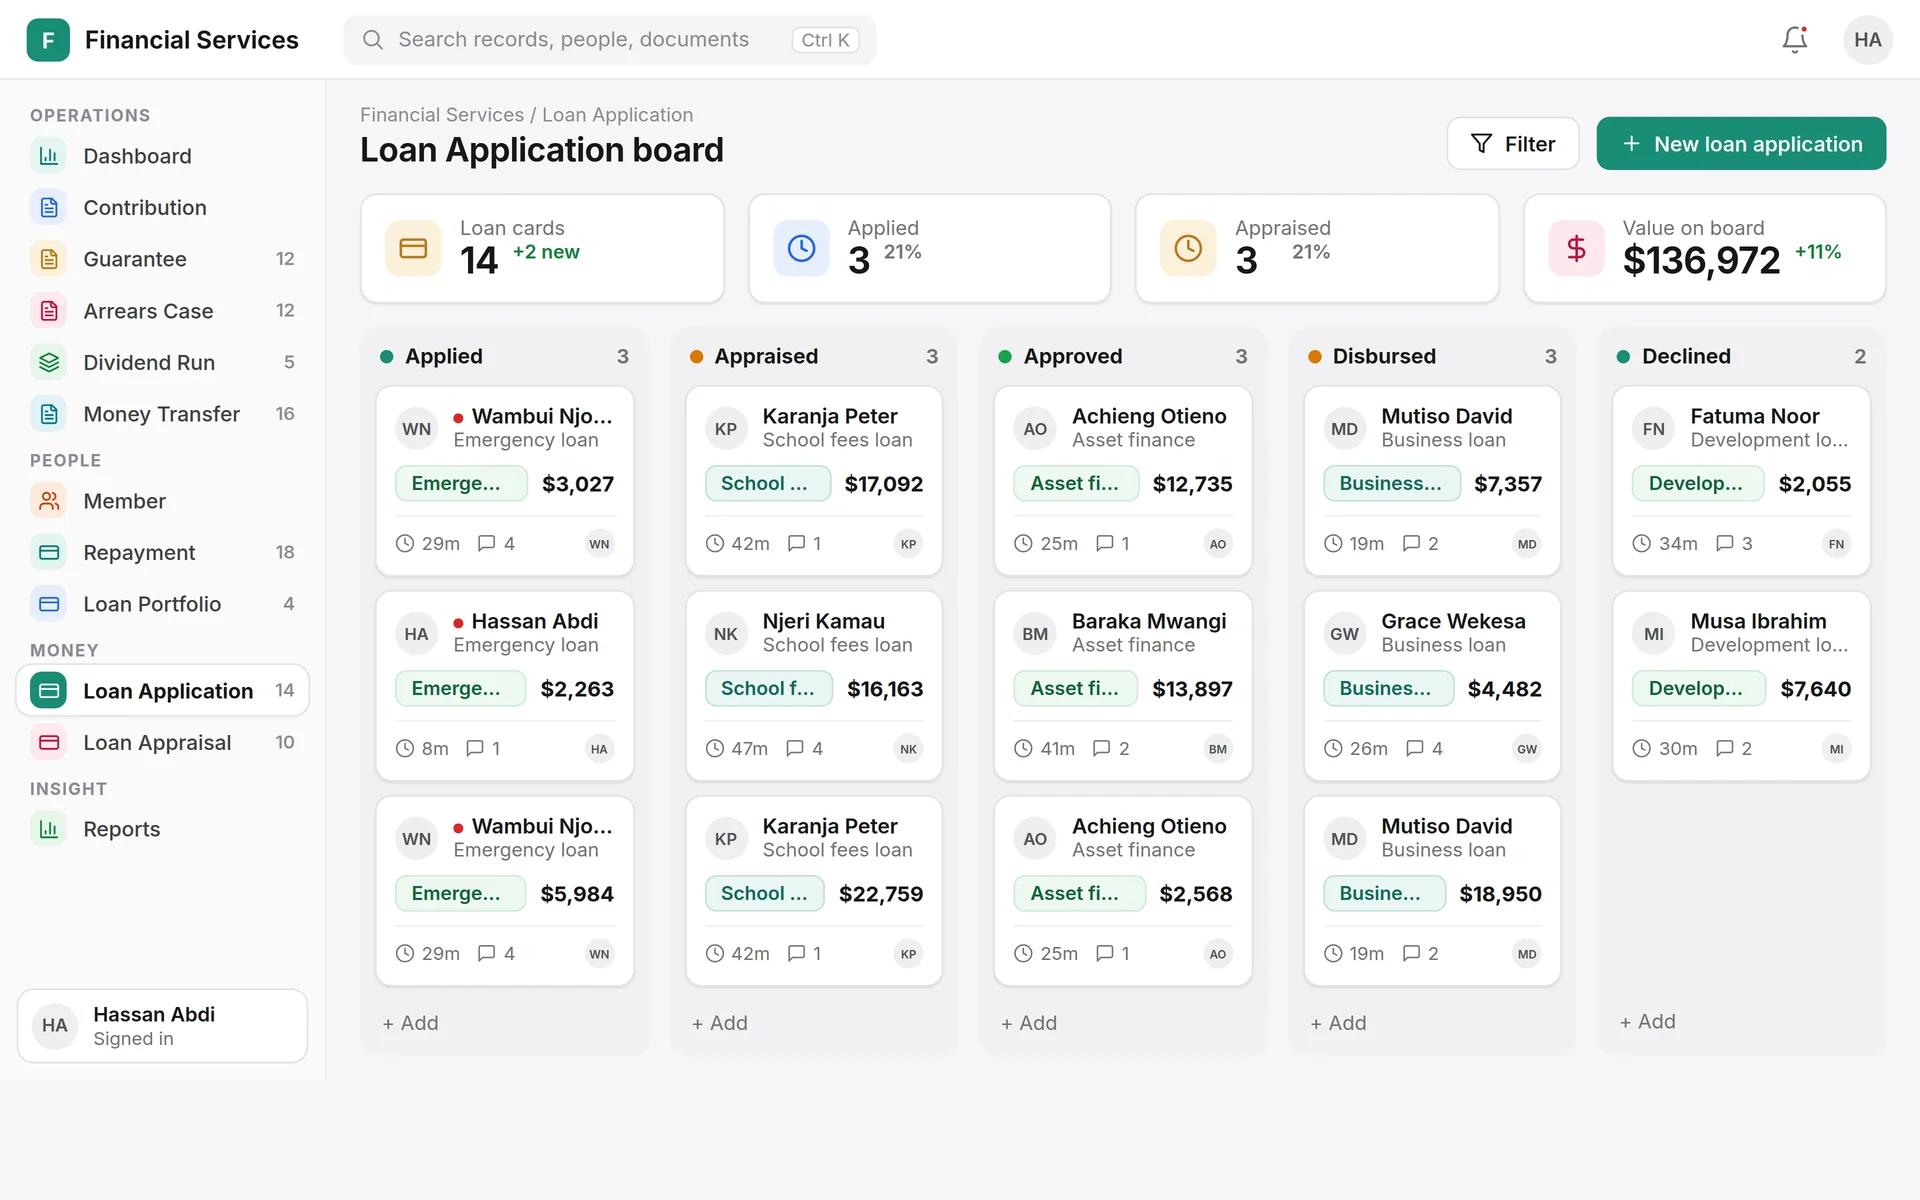Go to Loan Appraisal menu item
The width and height of the screenshot is (1920, 1200).
click(163, 742)
